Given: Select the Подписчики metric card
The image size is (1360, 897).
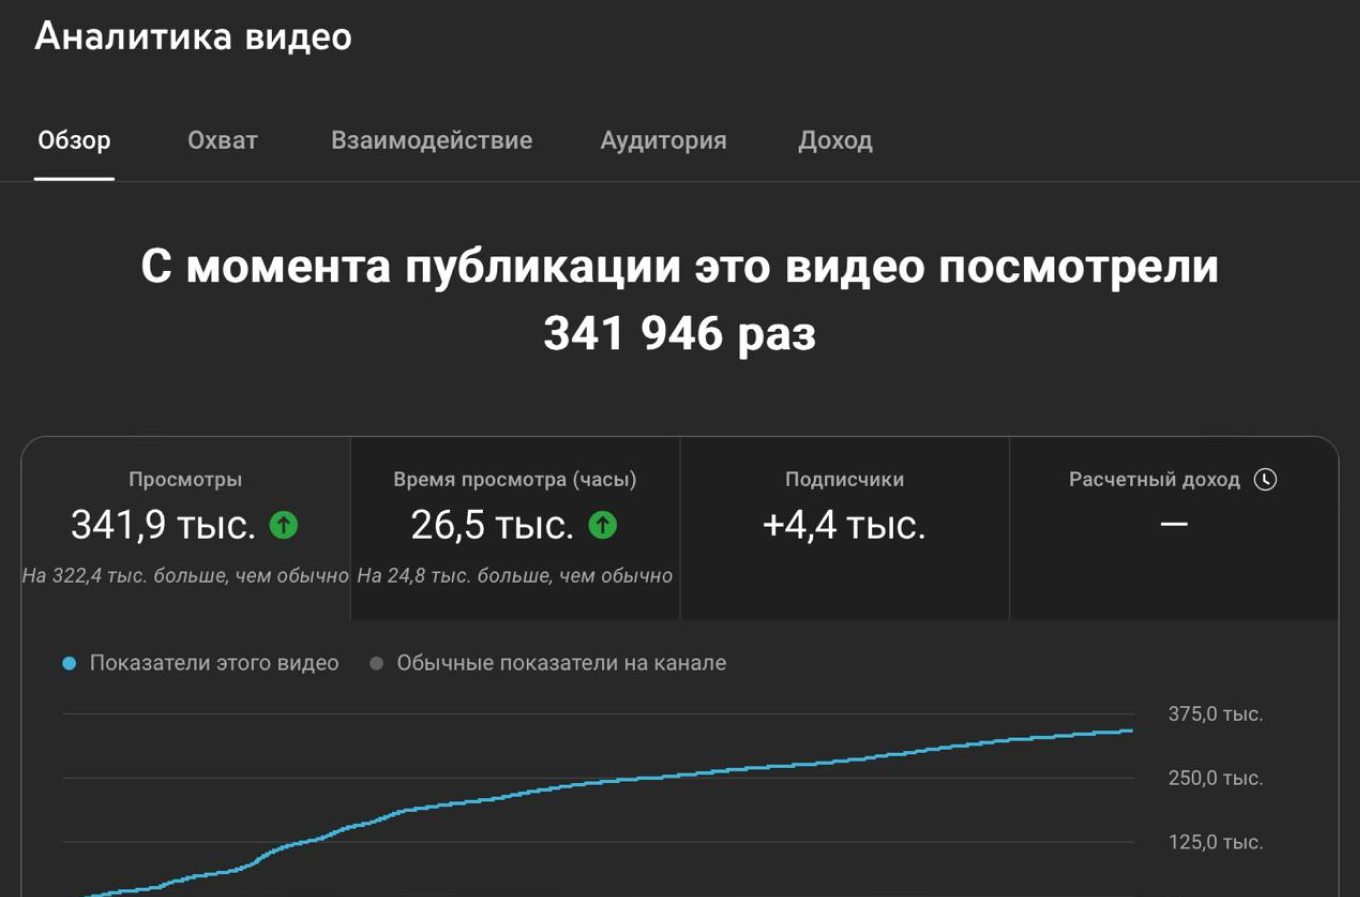Looking at the screenshot, I should tap(845, 510).
